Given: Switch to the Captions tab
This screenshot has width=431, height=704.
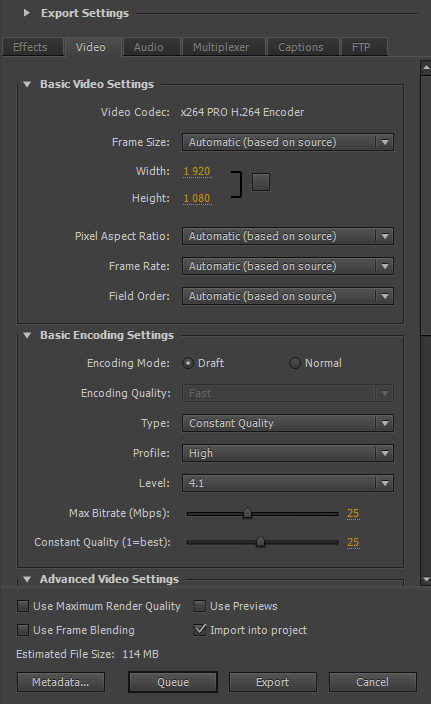Looking at the screenshot, I should pos(303,47).
